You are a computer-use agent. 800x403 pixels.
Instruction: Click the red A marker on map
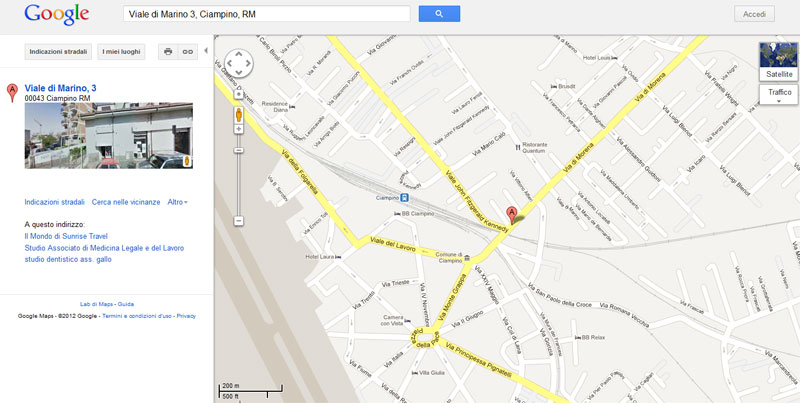511,215
